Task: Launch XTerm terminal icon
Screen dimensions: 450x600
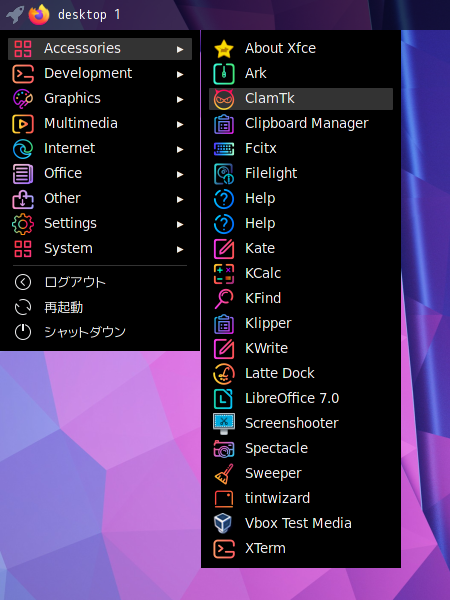Action: click(224, 549)
